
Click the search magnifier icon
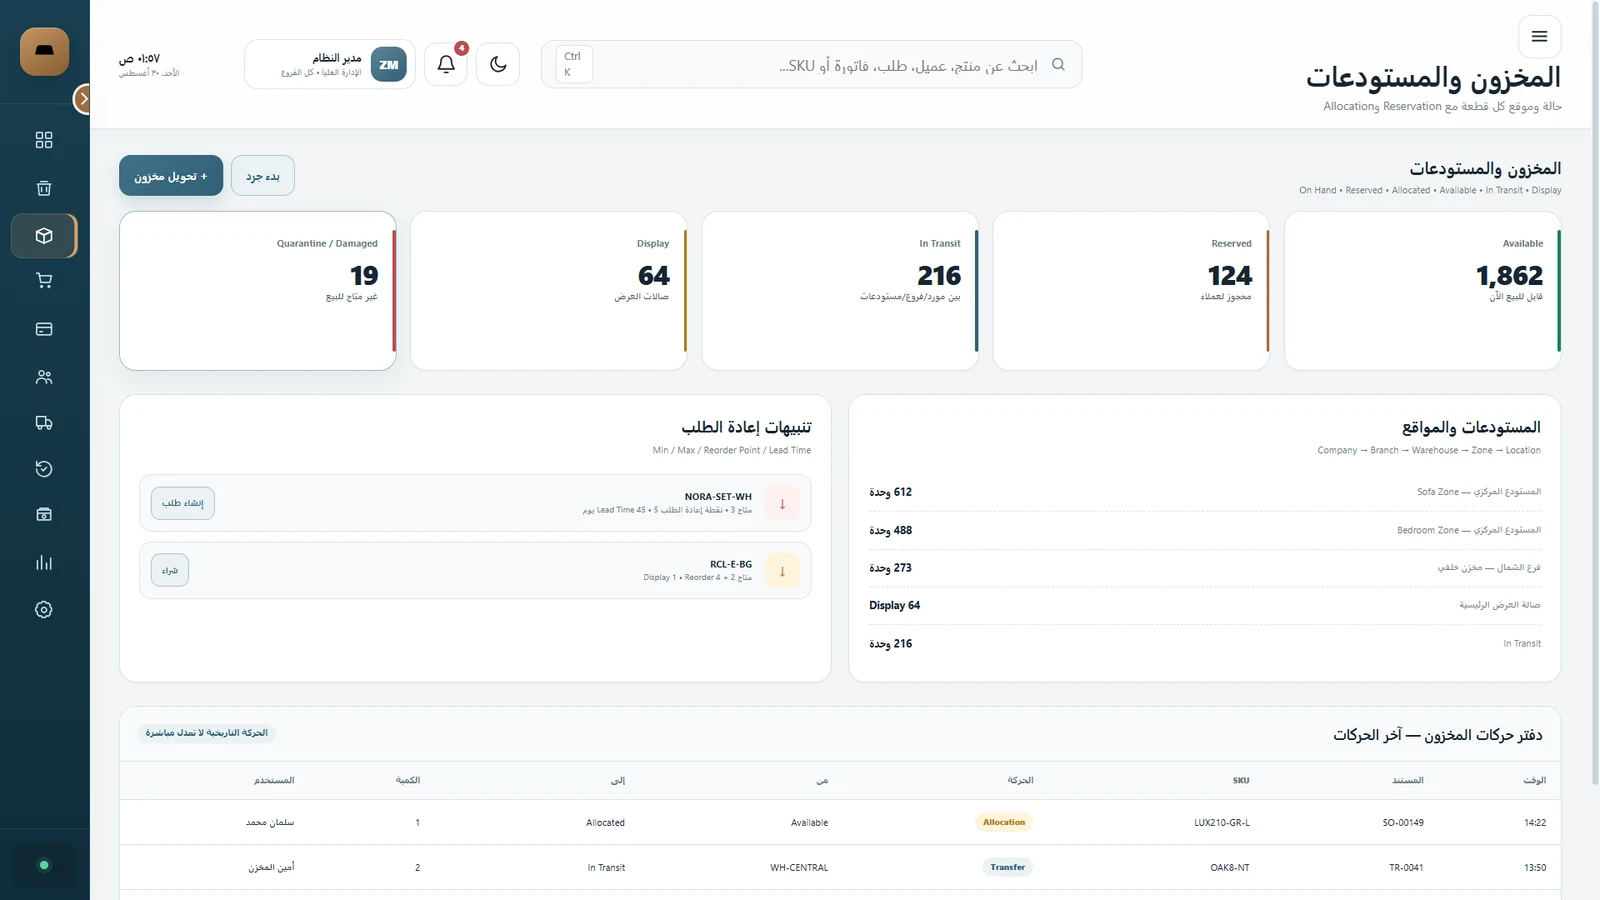tap(1058, 64)
